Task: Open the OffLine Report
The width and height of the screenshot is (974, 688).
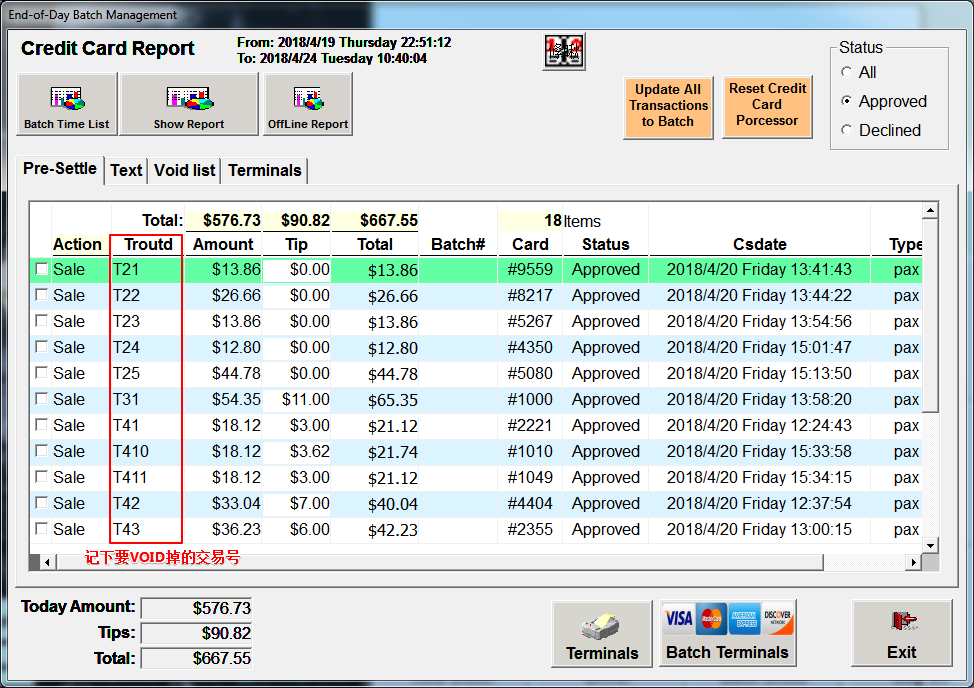Action: 308,104
